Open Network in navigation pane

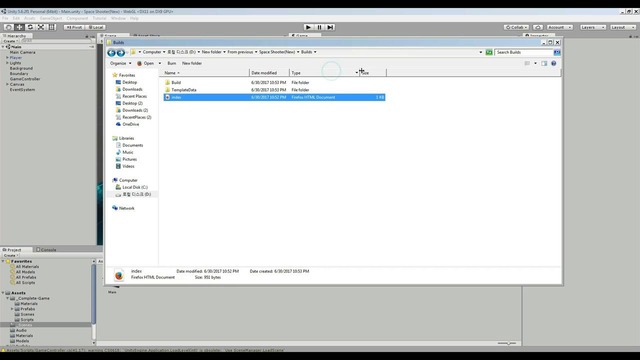point(126,208)
